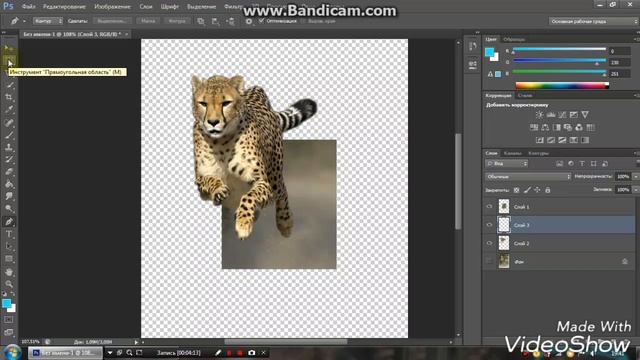Screen dimensions: 640x360
Task: Select the Move tool
Action: 9,49
